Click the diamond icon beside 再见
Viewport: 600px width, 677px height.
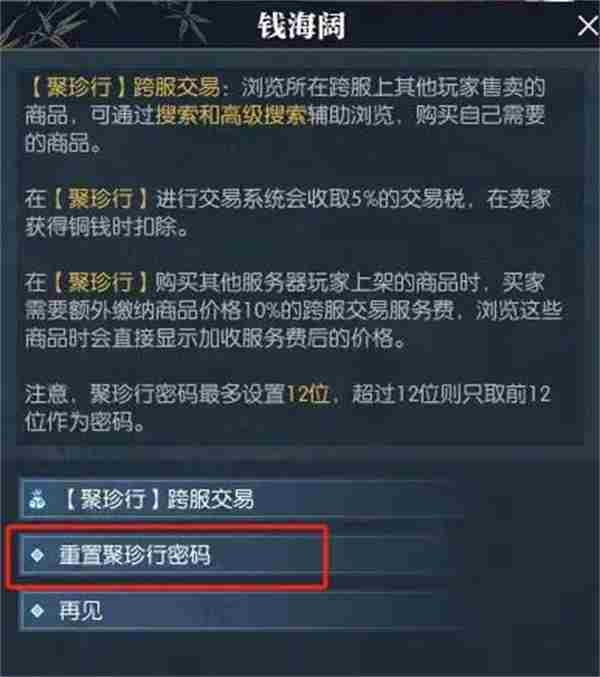coord(38,611)
